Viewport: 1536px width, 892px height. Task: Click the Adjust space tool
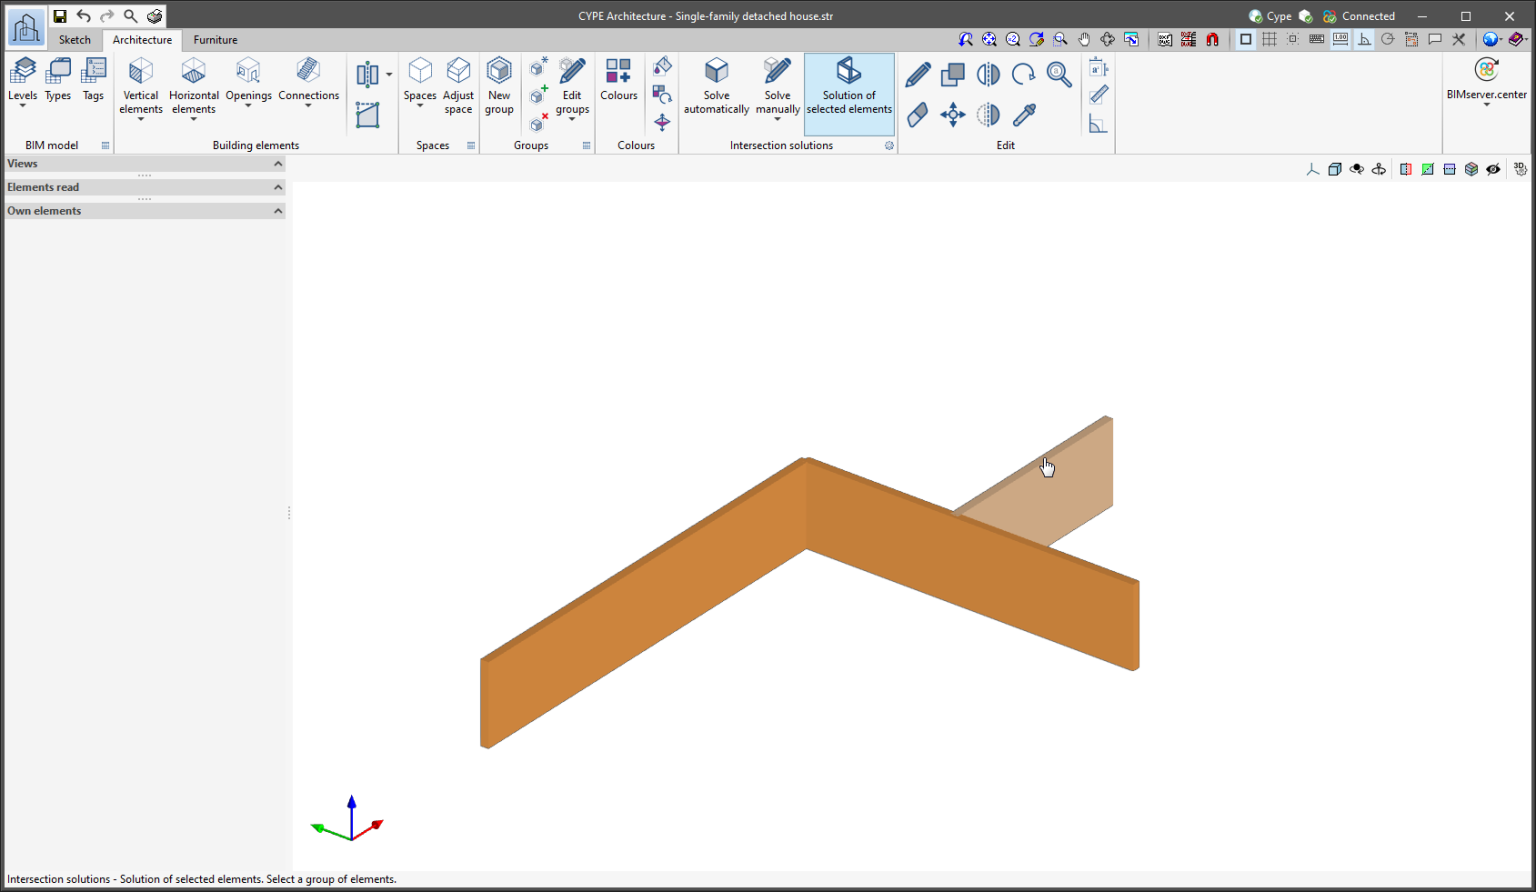(458, 86)
